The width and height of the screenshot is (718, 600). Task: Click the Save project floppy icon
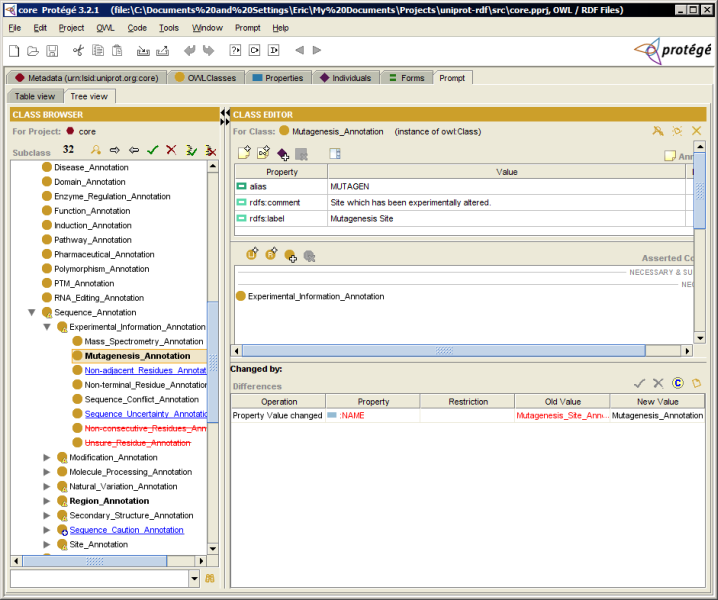[x=52, y=50]
